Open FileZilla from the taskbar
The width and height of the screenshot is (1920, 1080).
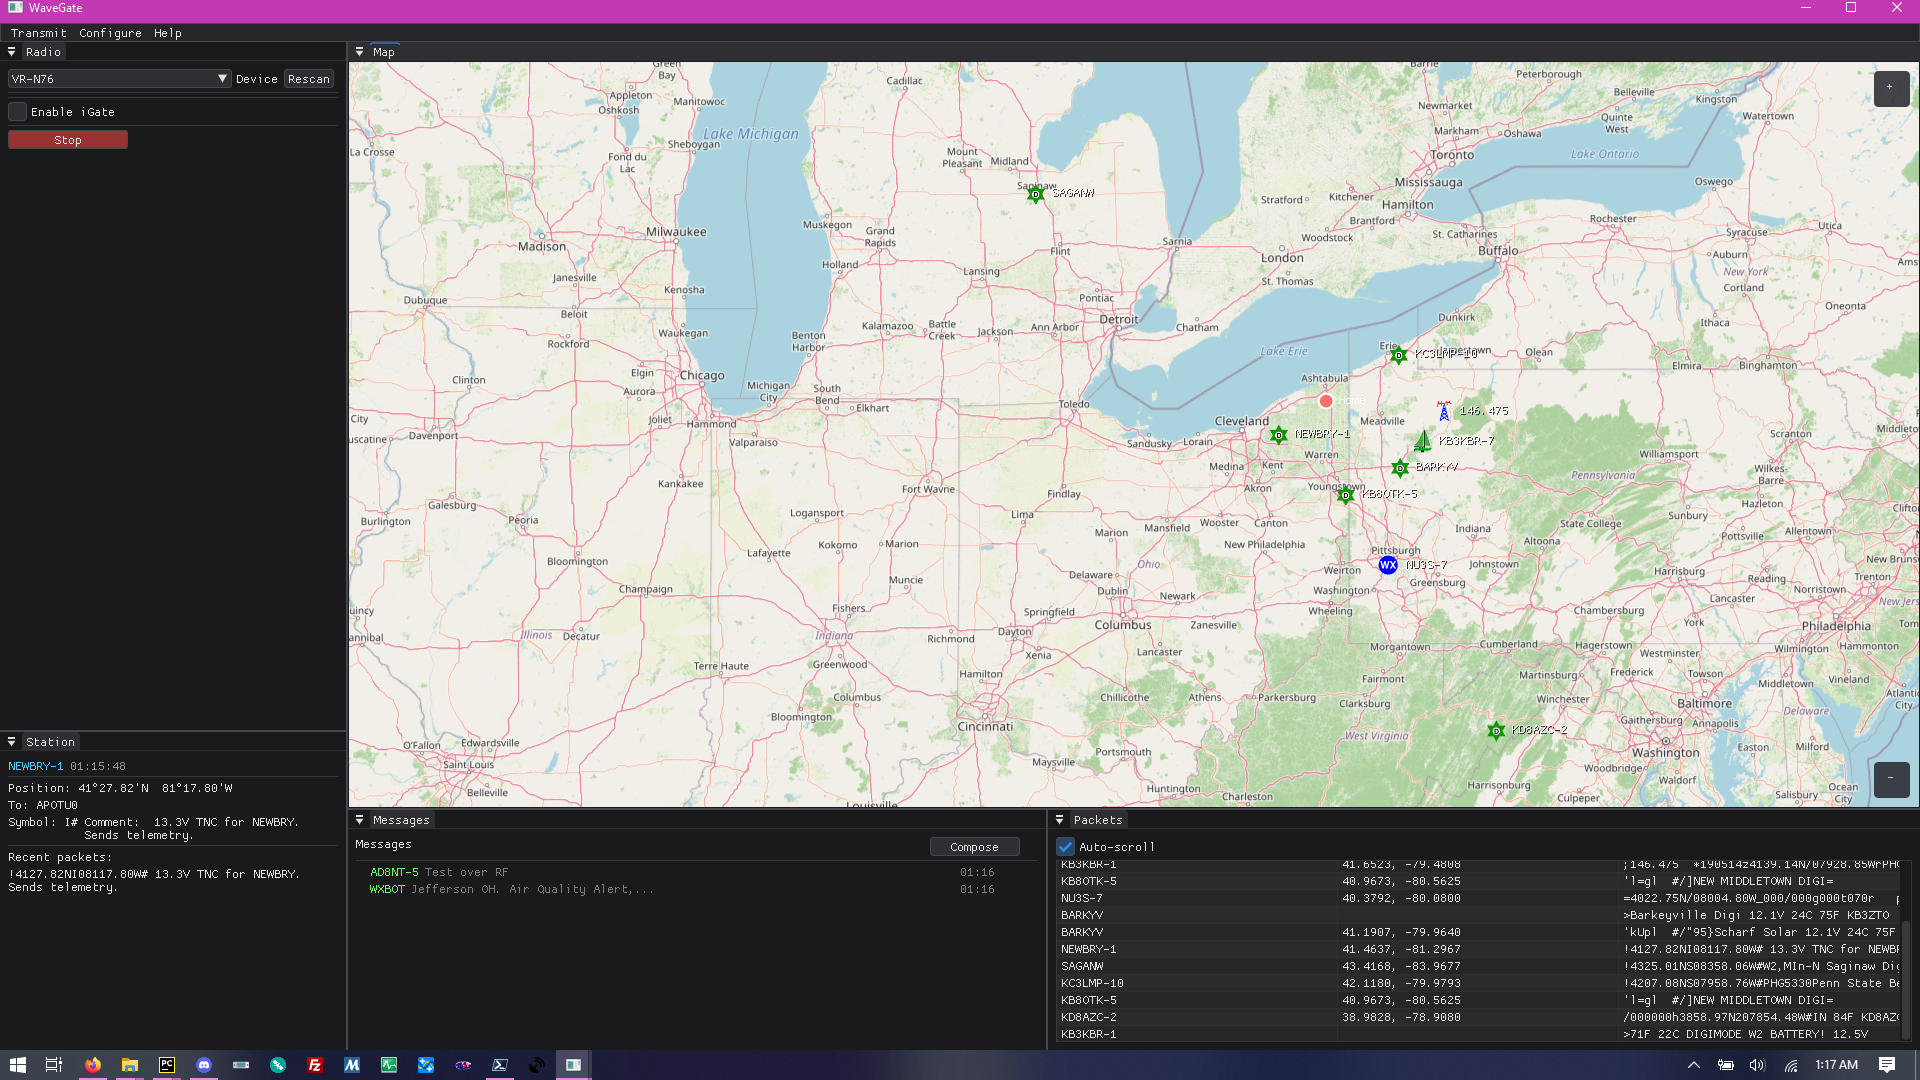pyautogui.click(x=315, y=1065)
